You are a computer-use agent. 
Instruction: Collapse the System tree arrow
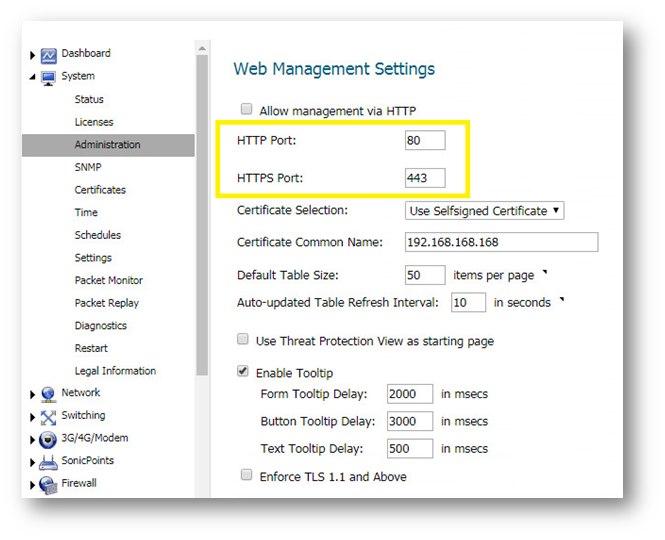tap(32, 77)
